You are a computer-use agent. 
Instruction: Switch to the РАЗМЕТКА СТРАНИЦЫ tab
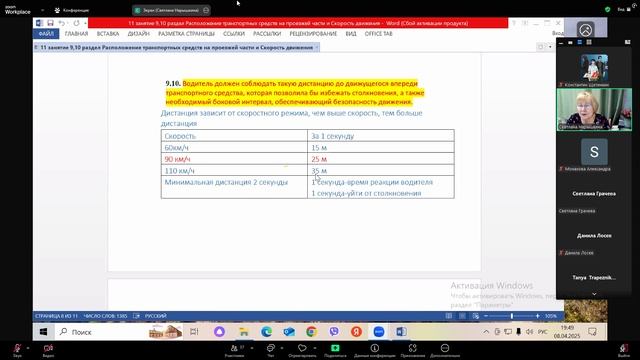[186, 34]
